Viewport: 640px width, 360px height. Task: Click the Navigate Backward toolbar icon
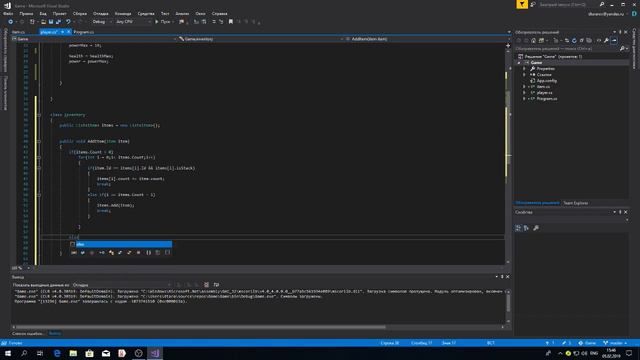(11, 22)
